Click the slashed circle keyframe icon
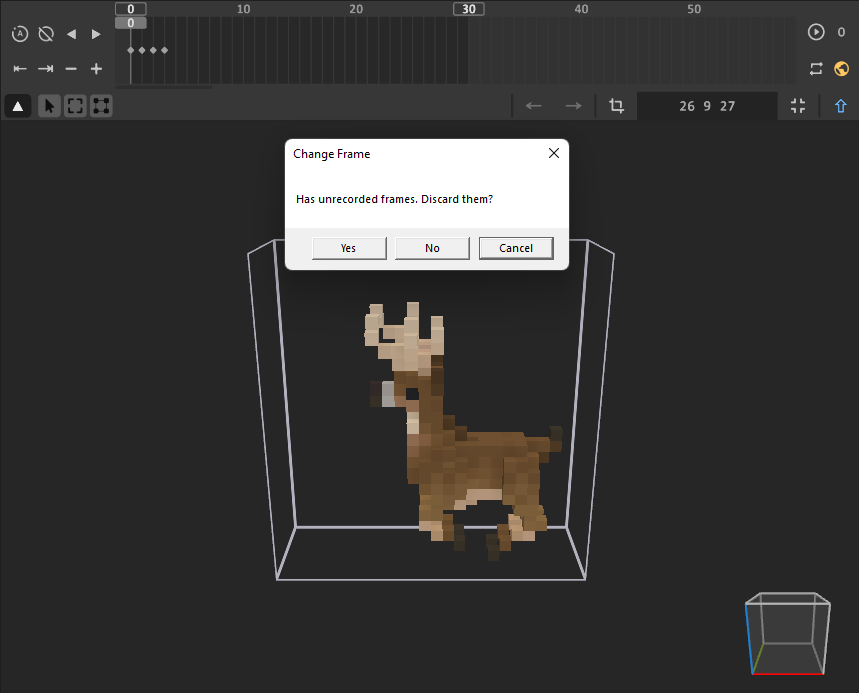 [x=46, y=34]
